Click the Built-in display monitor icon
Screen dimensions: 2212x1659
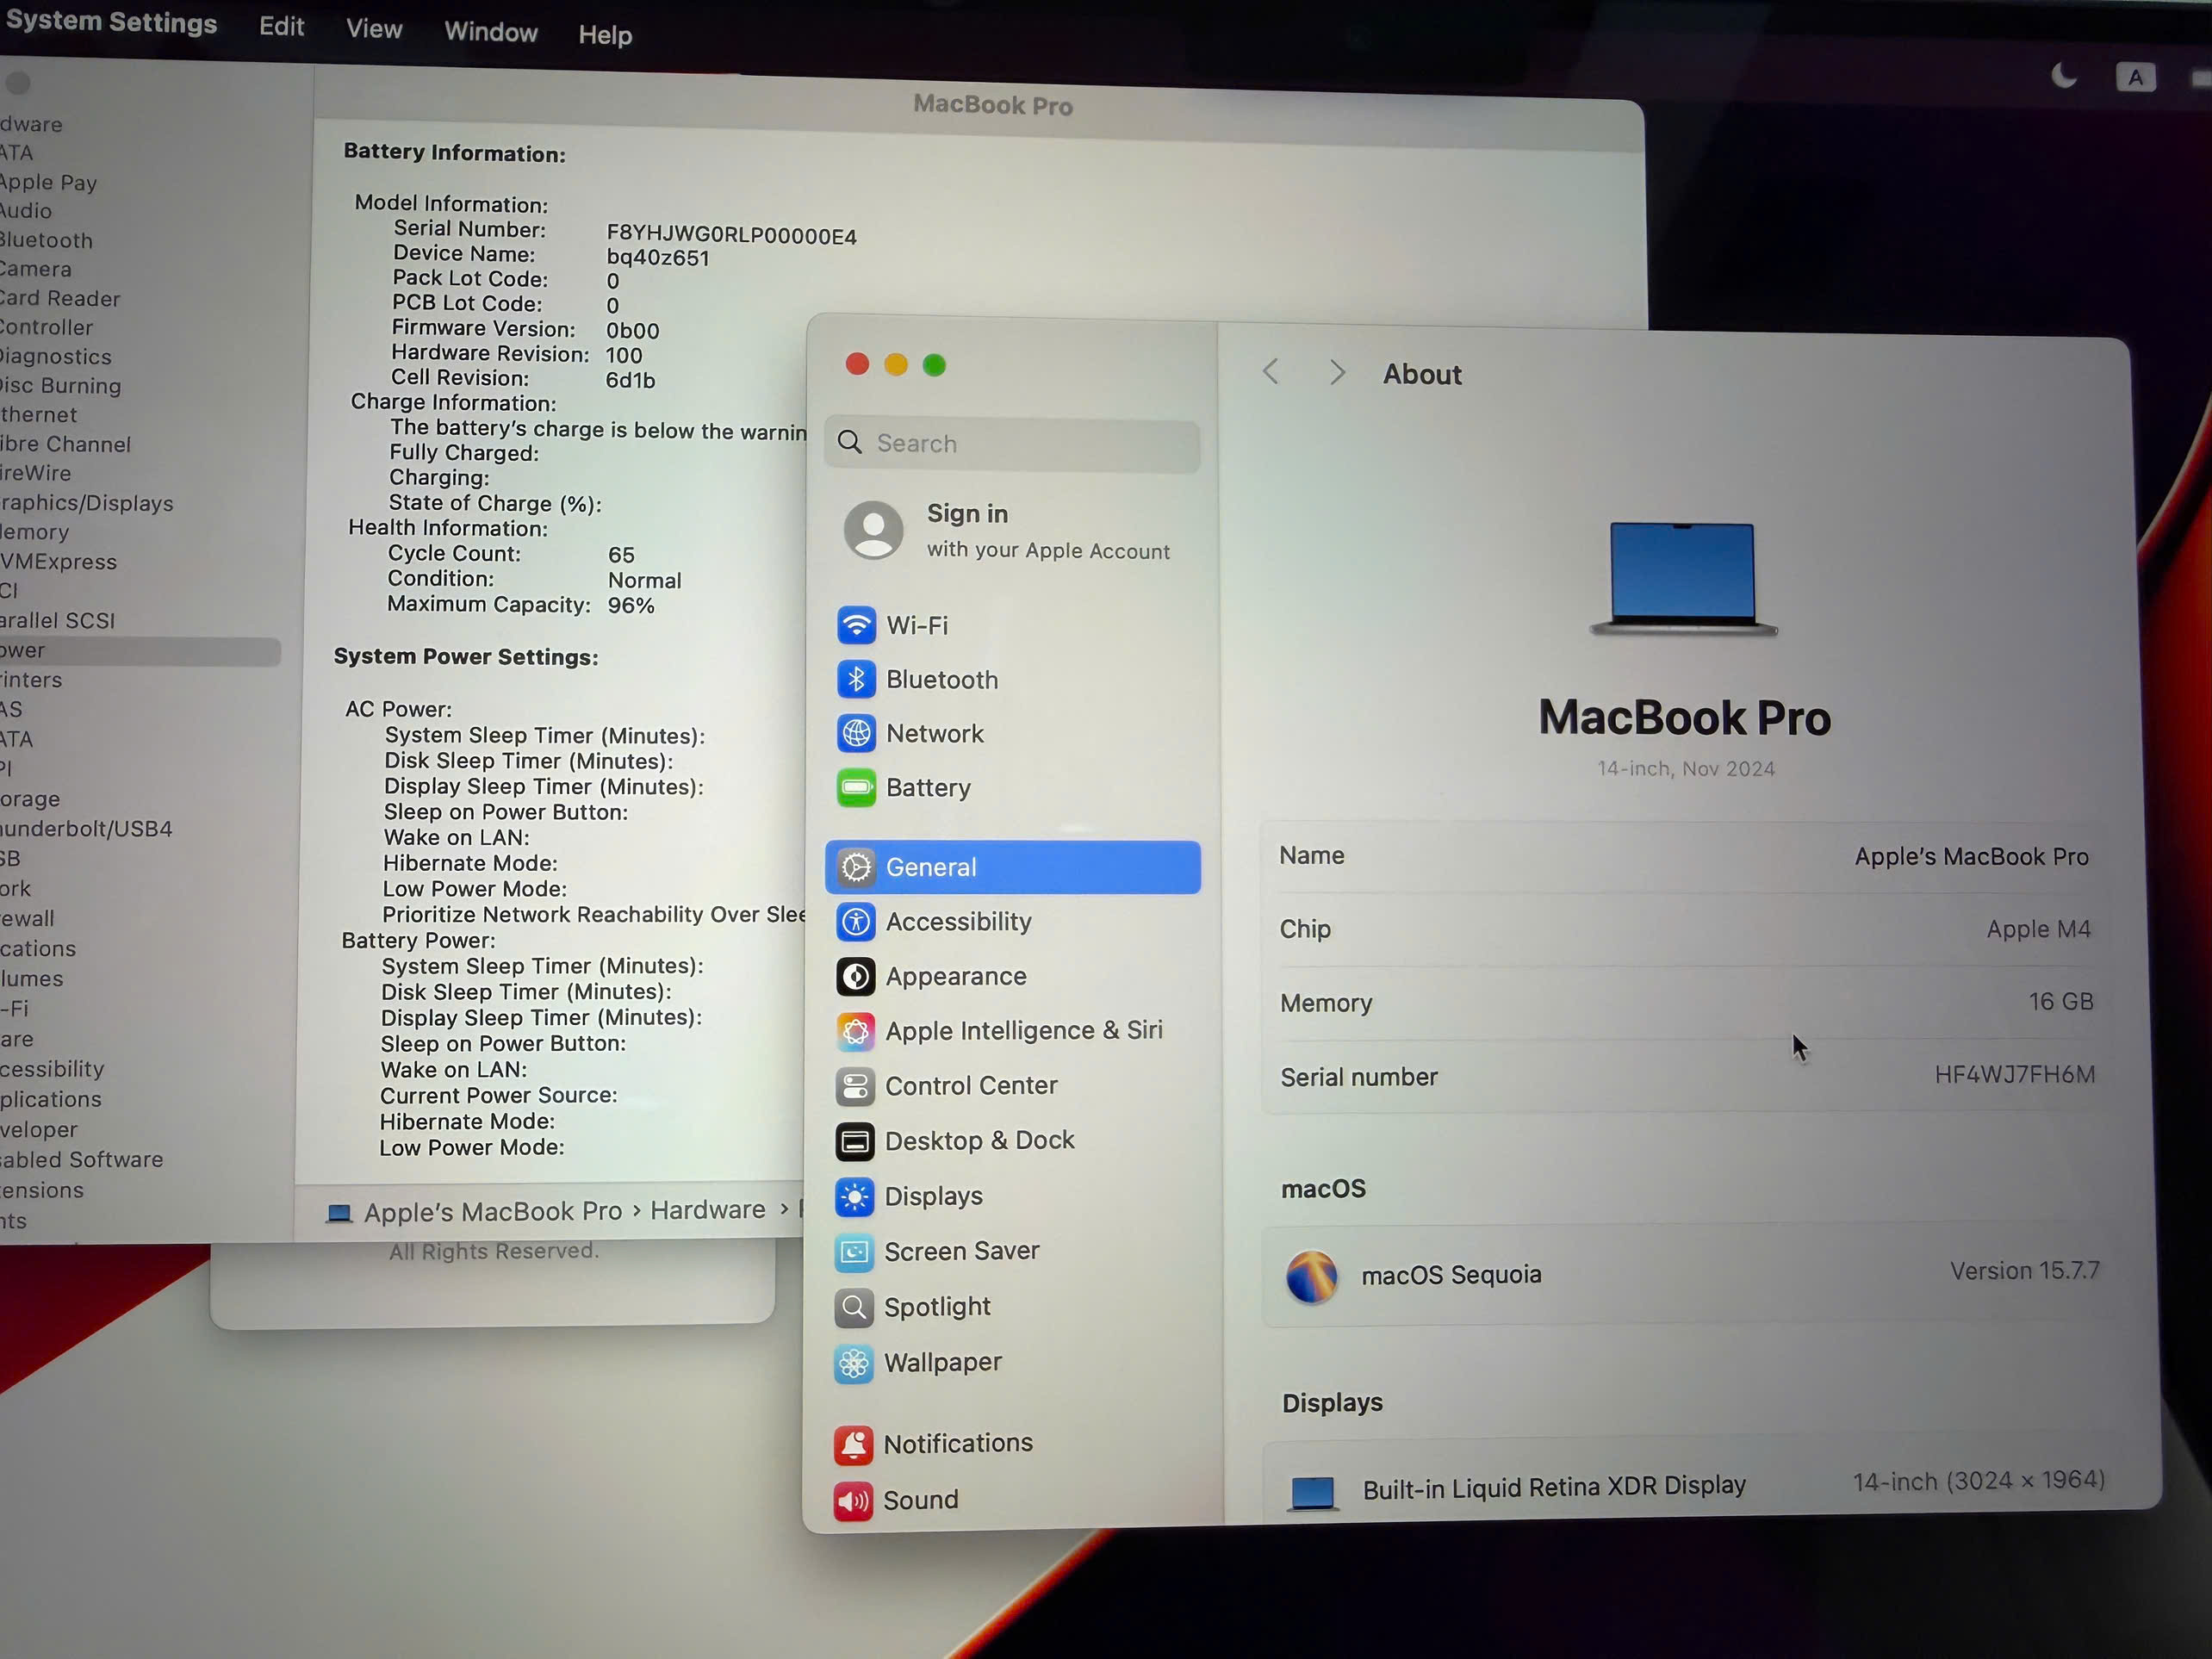point(1313,1493)
